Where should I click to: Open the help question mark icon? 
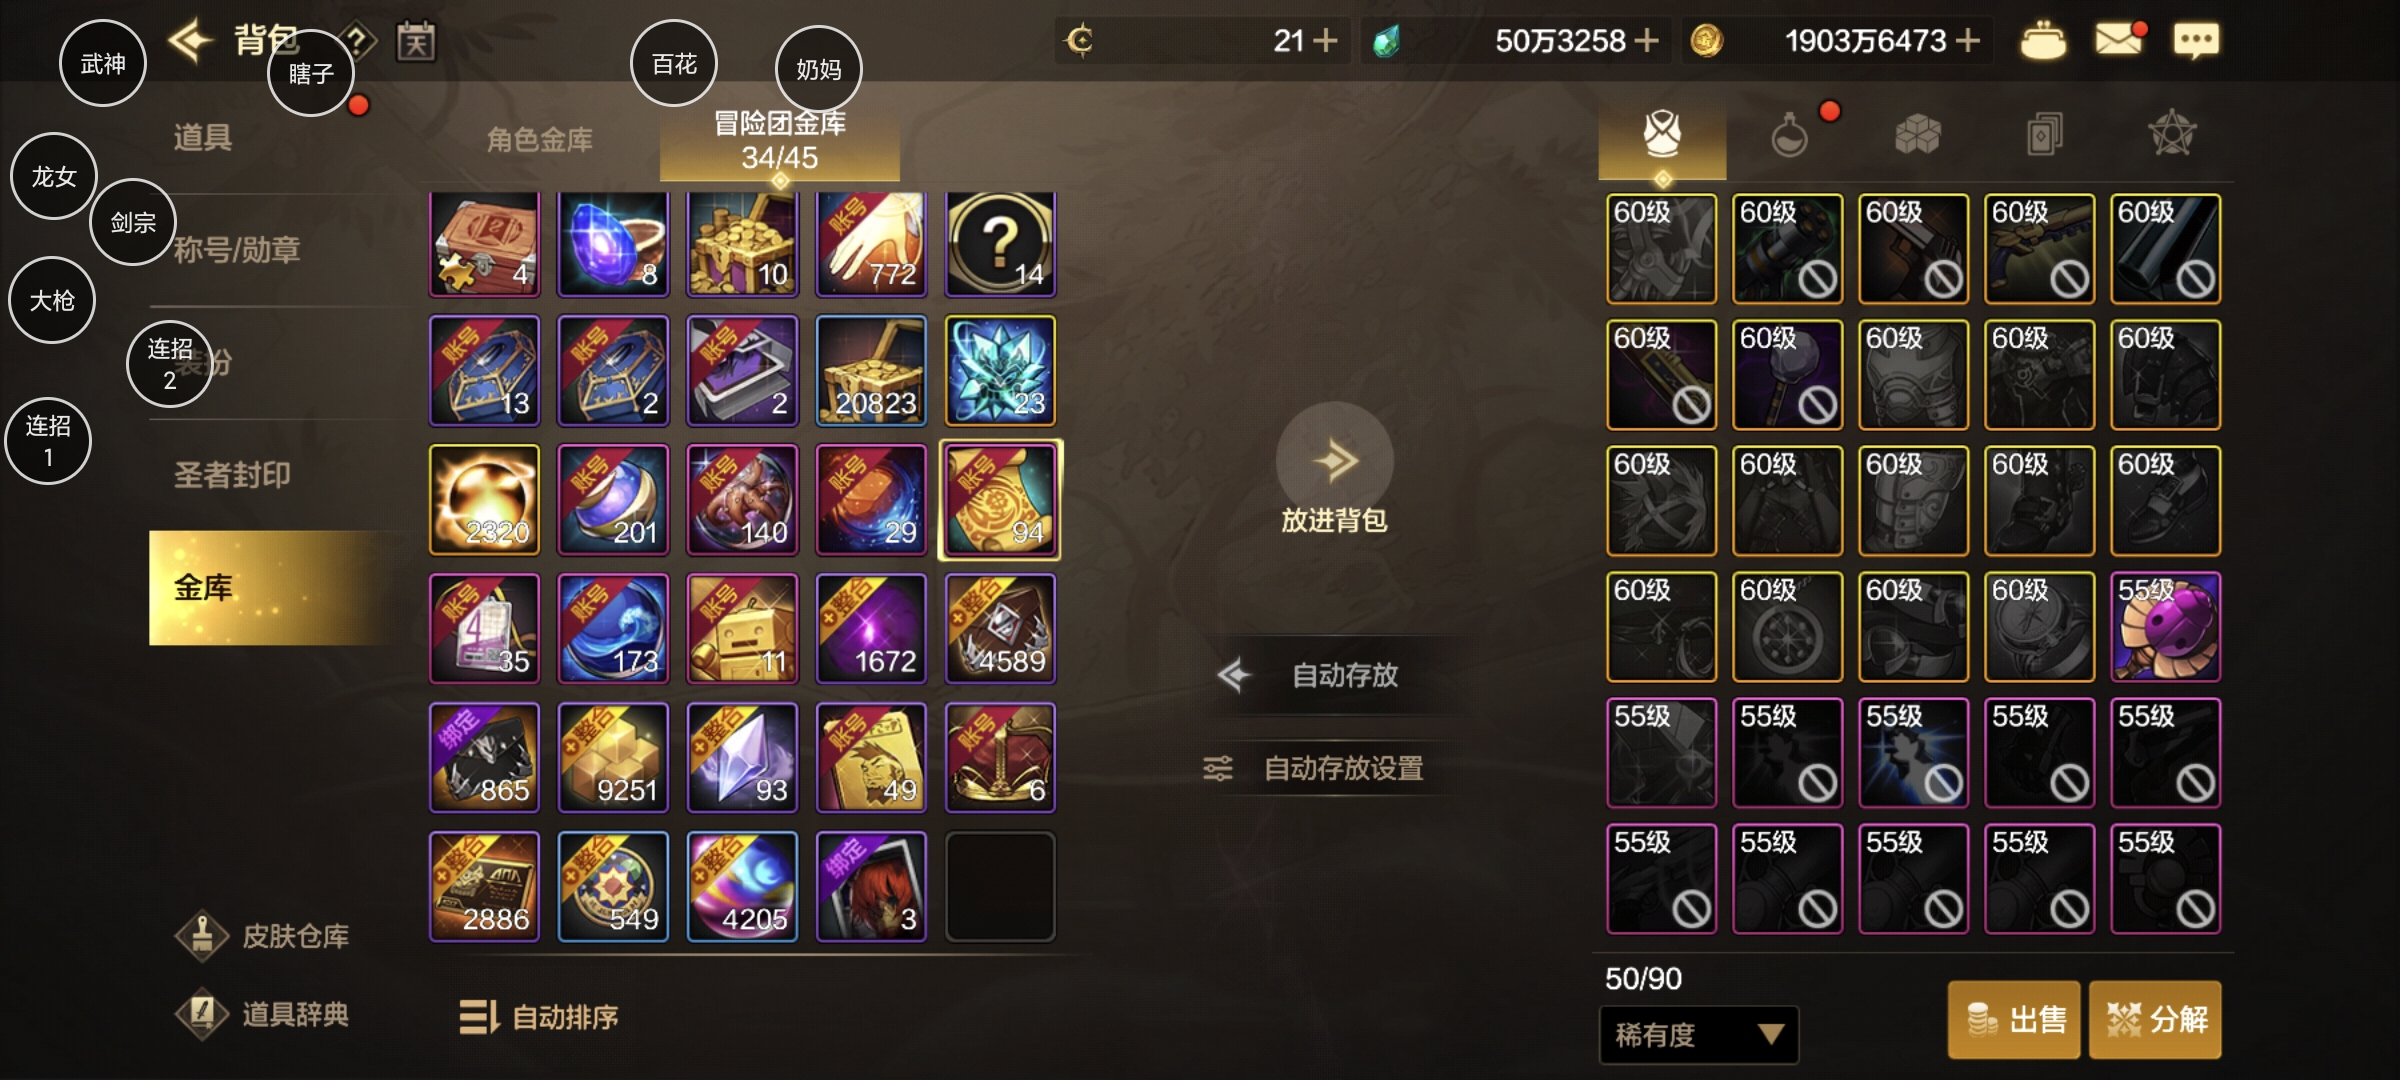coord(357,42)
